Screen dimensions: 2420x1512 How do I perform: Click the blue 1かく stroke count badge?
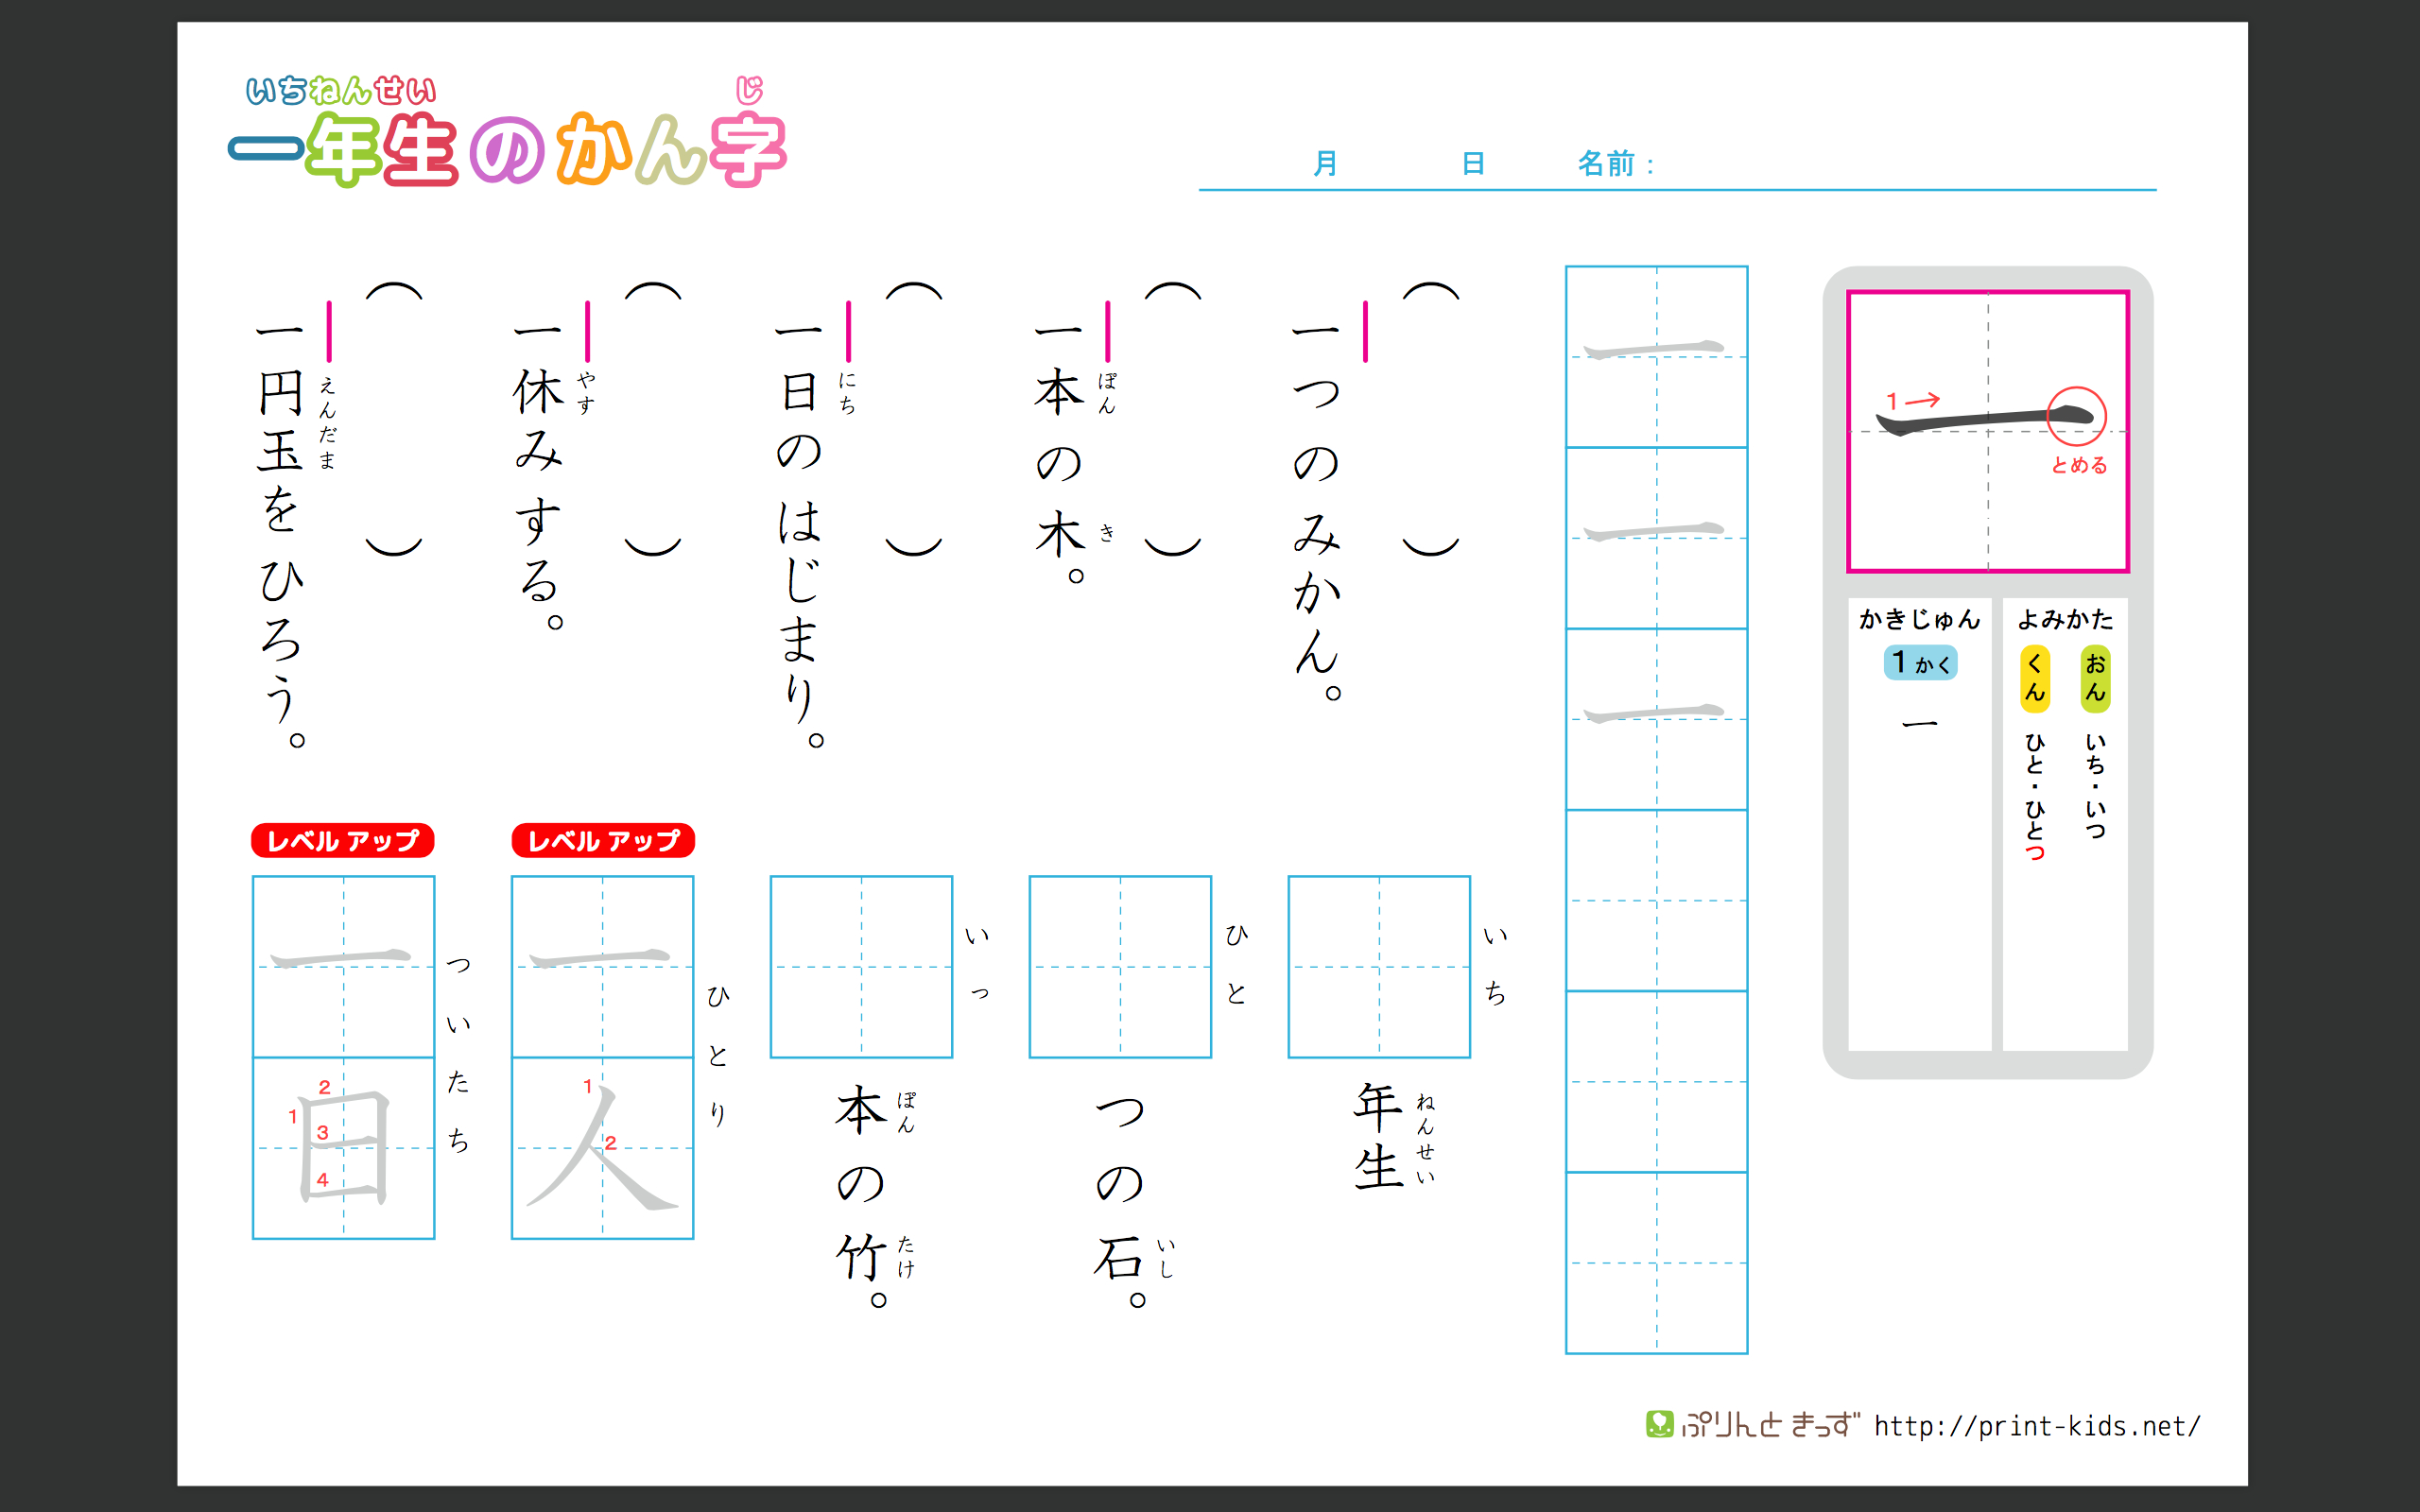1920,663
